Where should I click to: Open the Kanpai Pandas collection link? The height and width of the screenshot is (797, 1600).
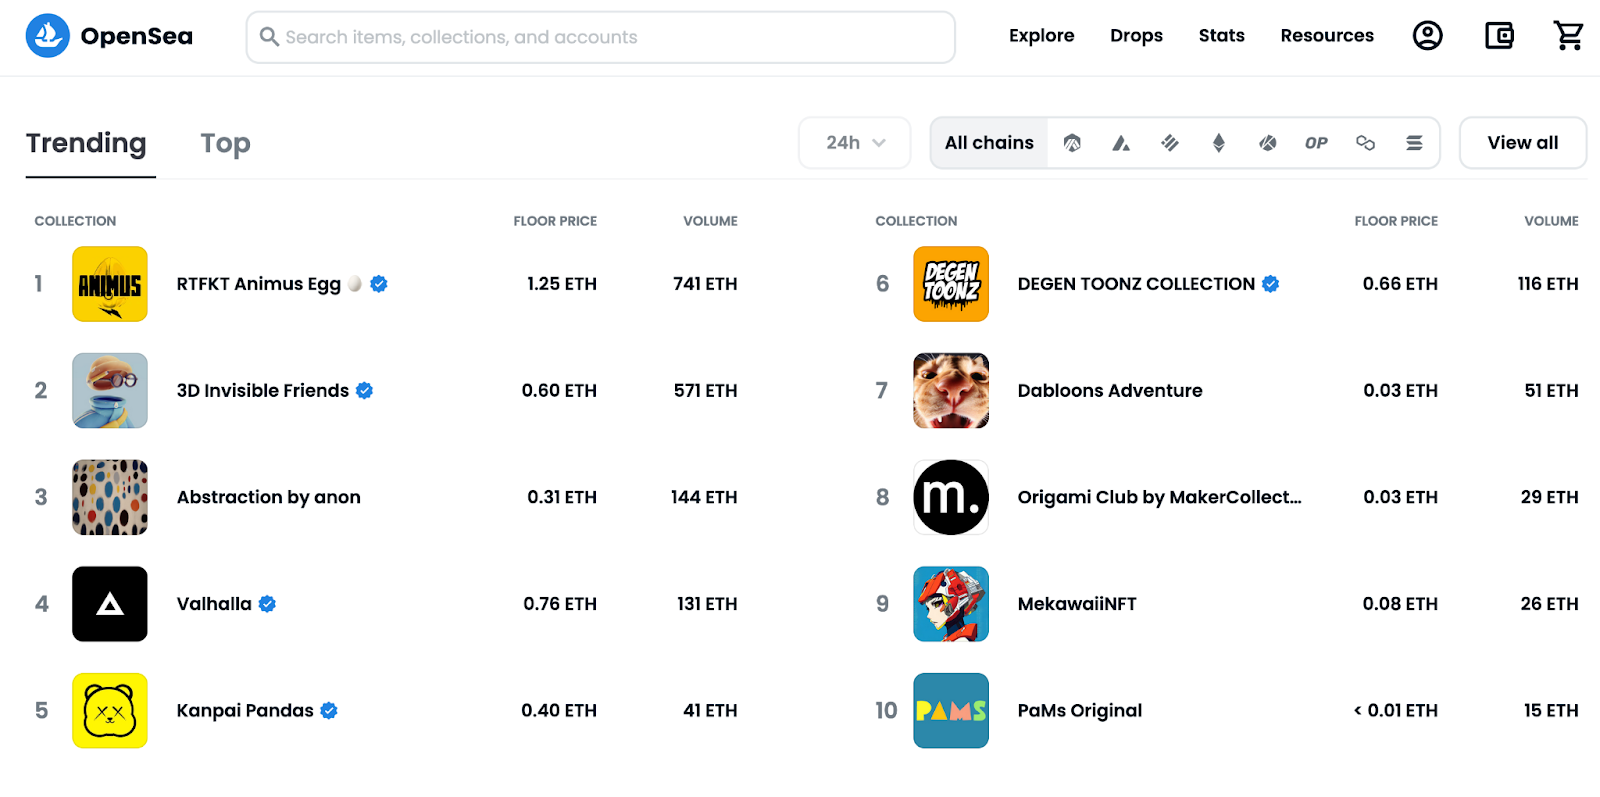tap(245, 711)
